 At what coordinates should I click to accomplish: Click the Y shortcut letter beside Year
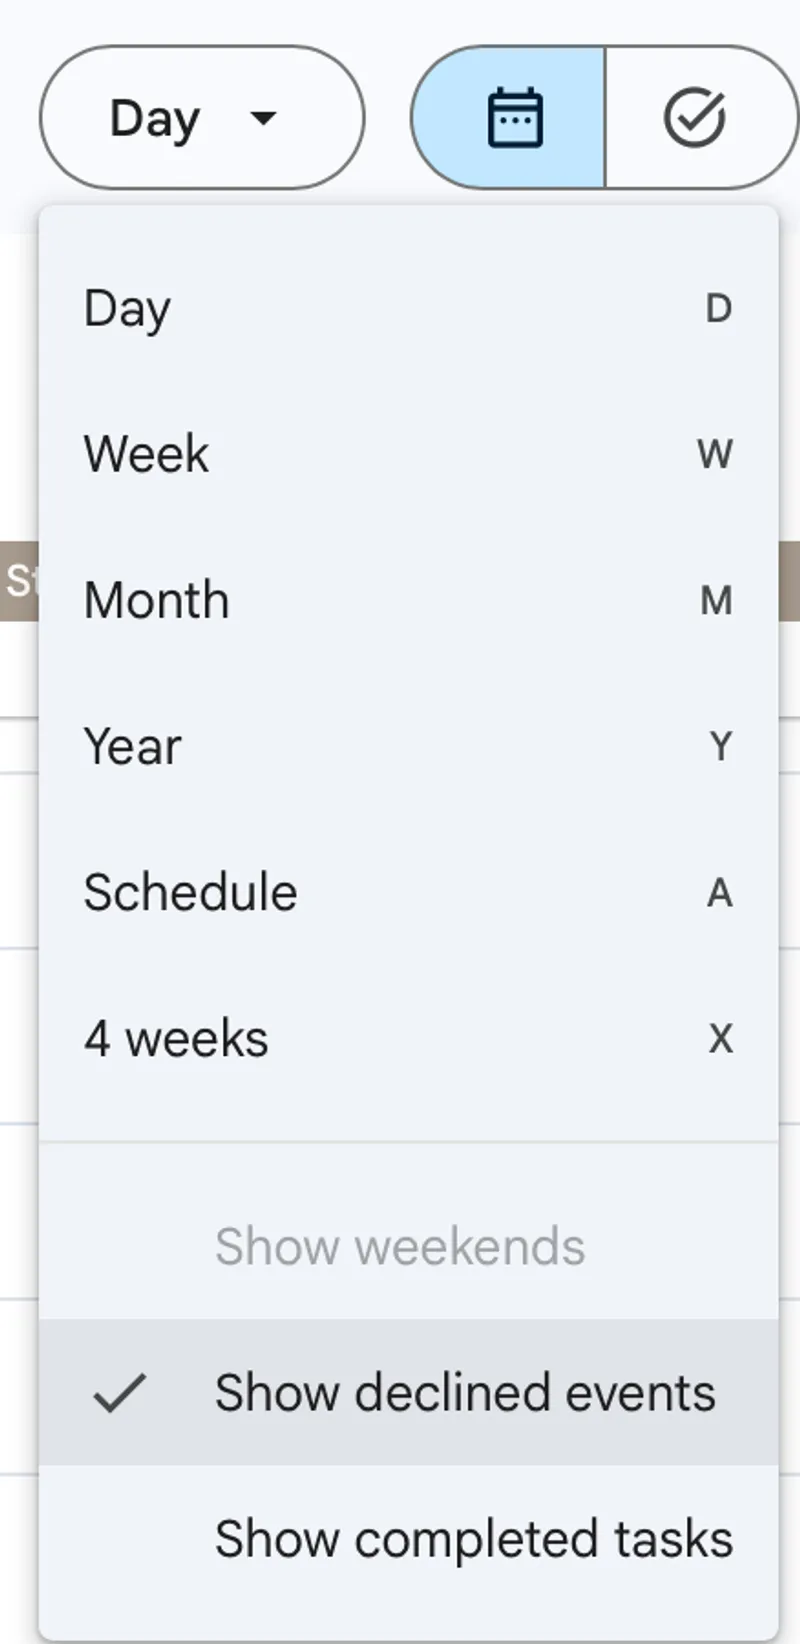tap(720, 747)
